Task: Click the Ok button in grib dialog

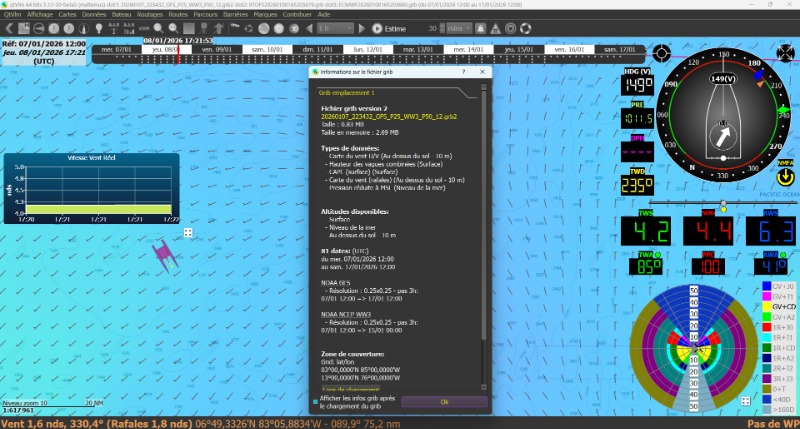Action: [443, 401]
